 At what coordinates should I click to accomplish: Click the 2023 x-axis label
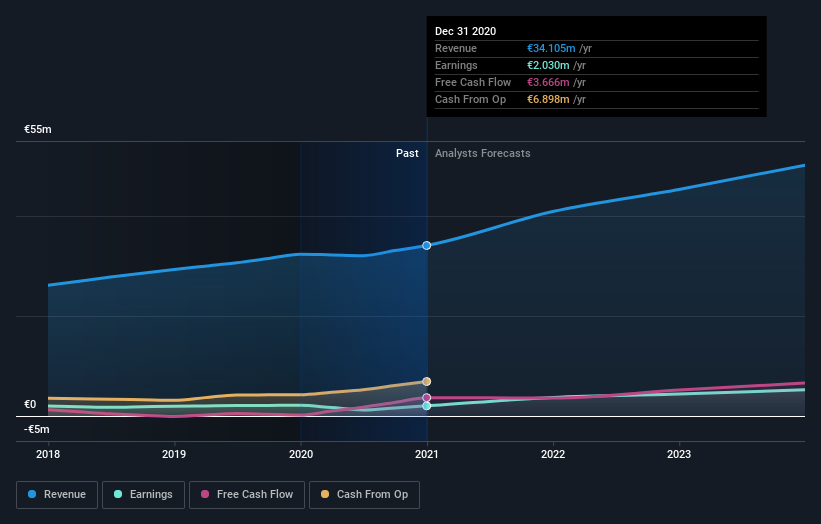tap(679, 454)
